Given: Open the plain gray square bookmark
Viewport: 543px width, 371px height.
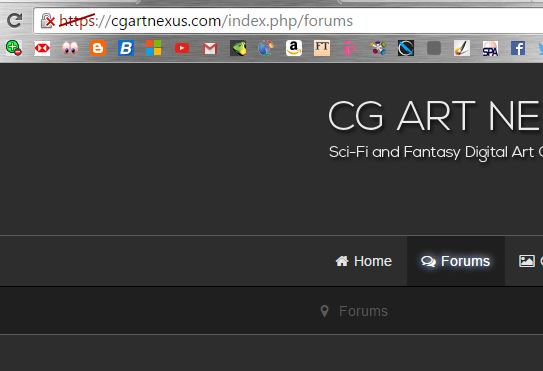Looking at the screenshot, I should (x=434, y=48).
